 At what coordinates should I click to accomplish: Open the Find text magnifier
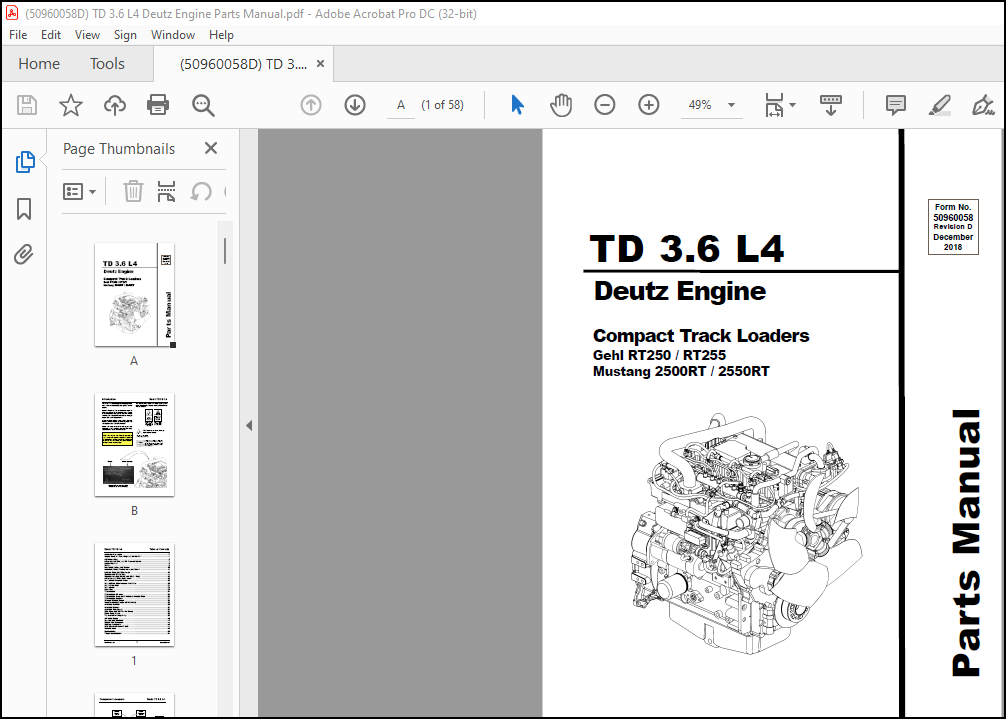203,105
